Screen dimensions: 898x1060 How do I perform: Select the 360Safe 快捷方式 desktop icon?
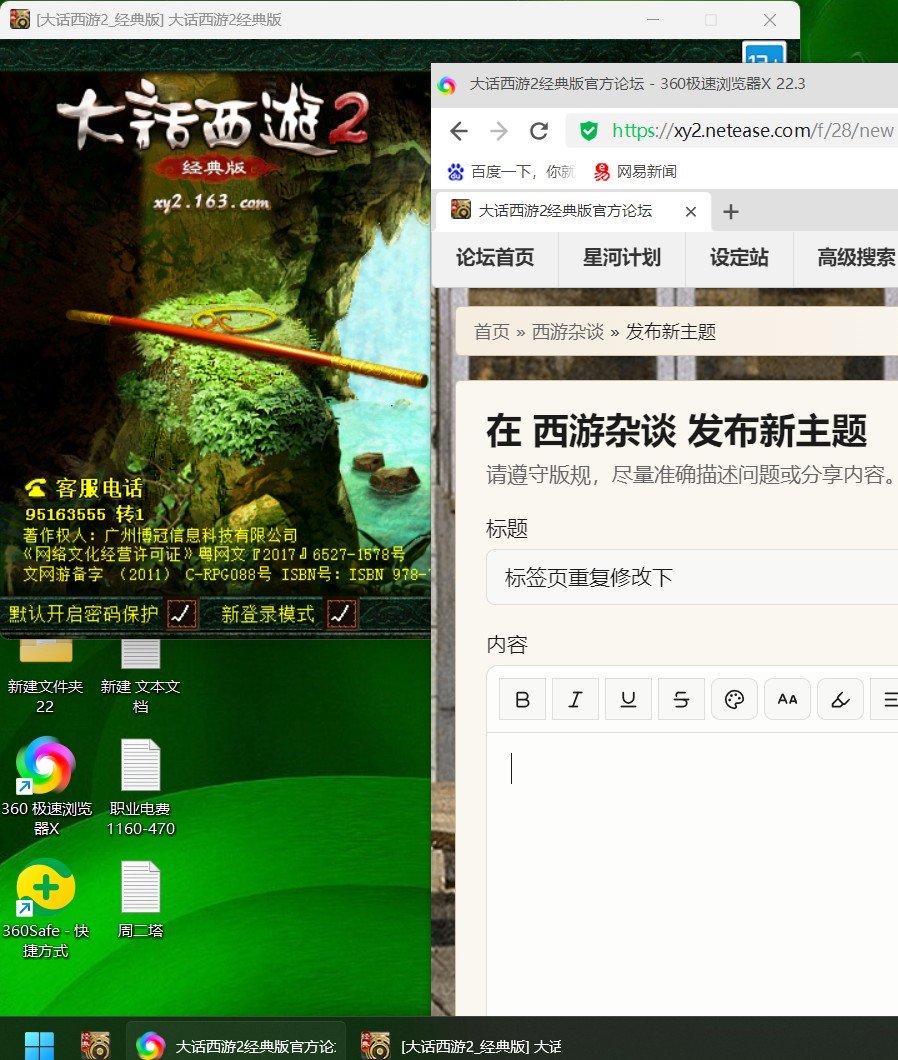(x=46, y=909)
